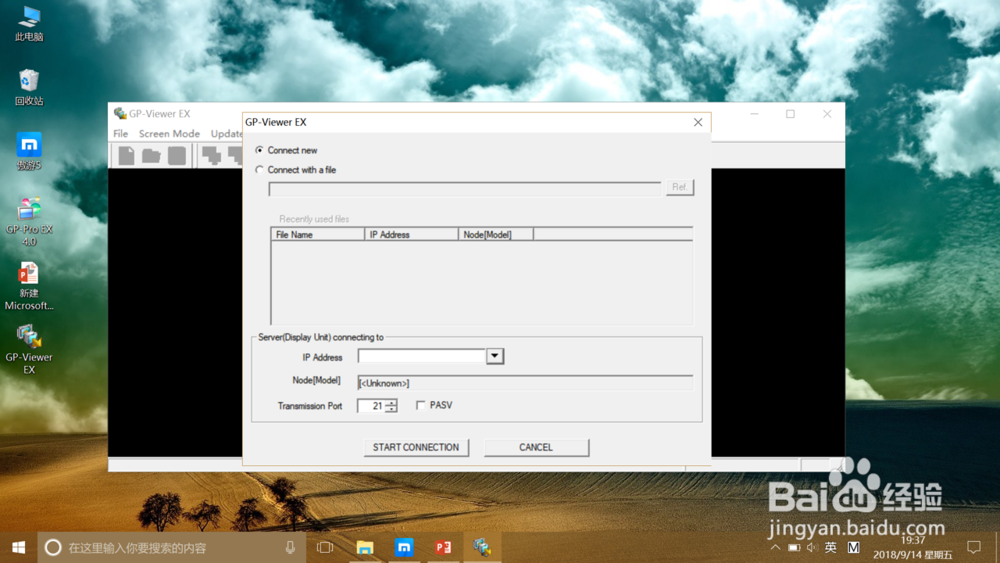The height and width of the screenshot is (563, 1000).
Task: Click the microphone icon in search box
Action: click(x=290, y=547)
